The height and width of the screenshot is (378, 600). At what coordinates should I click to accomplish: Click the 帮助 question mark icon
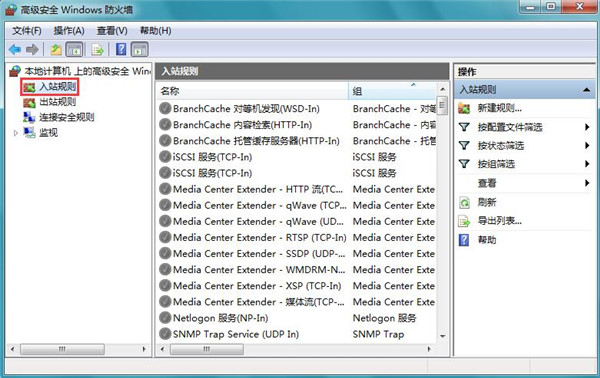(x=464, y=240)
